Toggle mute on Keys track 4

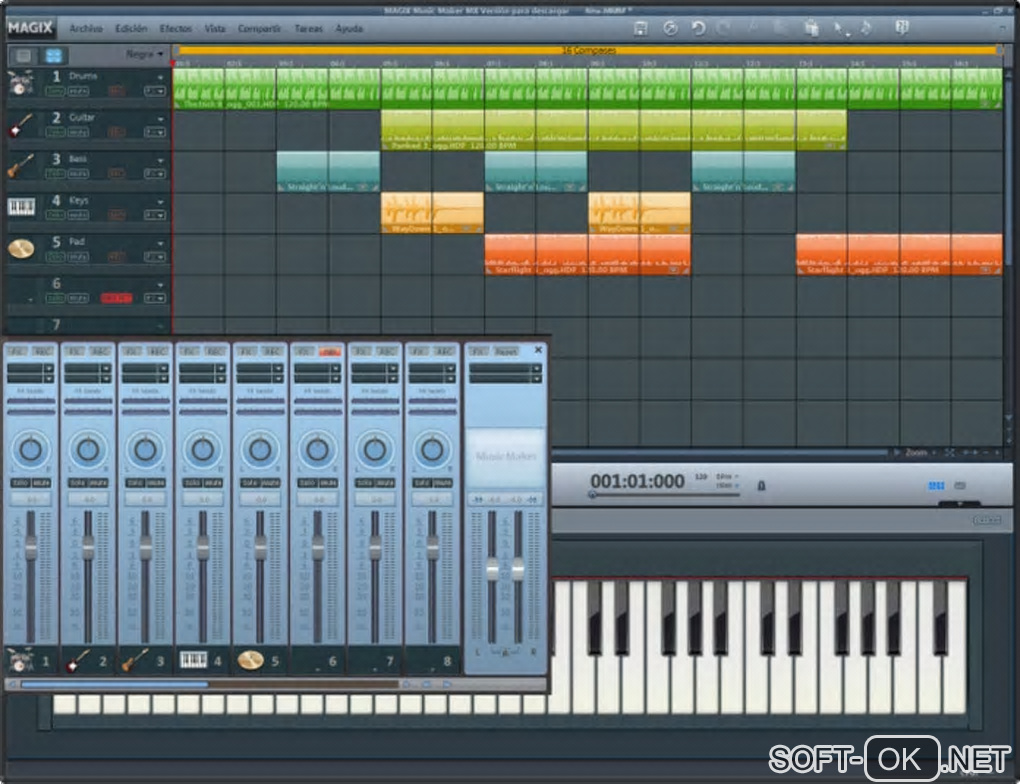[78, 215]
